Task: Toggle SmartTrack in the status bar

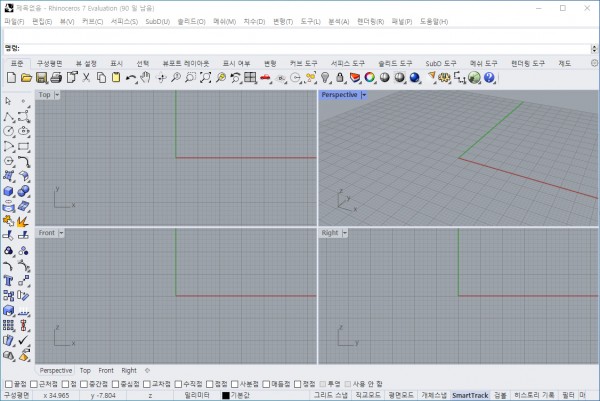Action: (x=470, y=395)
